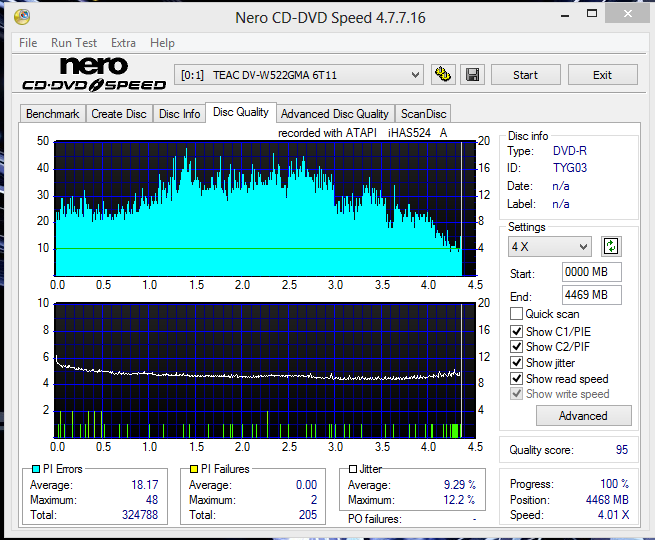The image size is (655, 540).
Task: Disable Show jitter checkbox
Action: click(x=516, y=363)
